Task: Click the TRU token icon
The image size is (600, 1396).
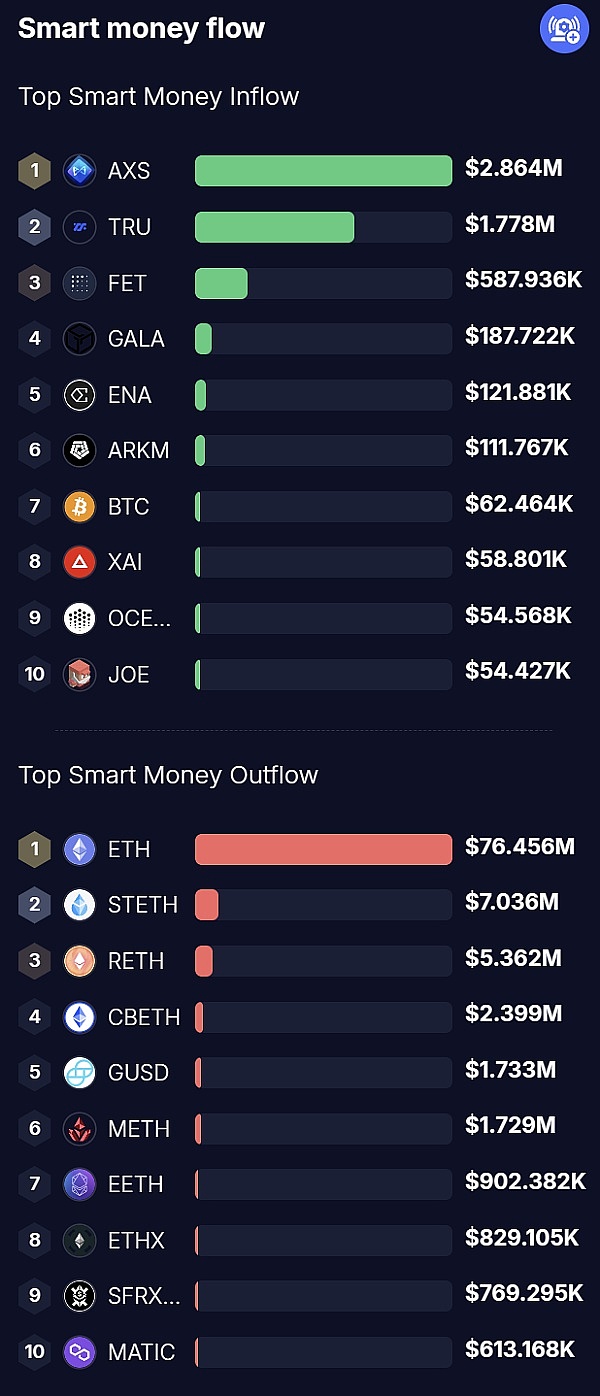Action: pos(80,227)
